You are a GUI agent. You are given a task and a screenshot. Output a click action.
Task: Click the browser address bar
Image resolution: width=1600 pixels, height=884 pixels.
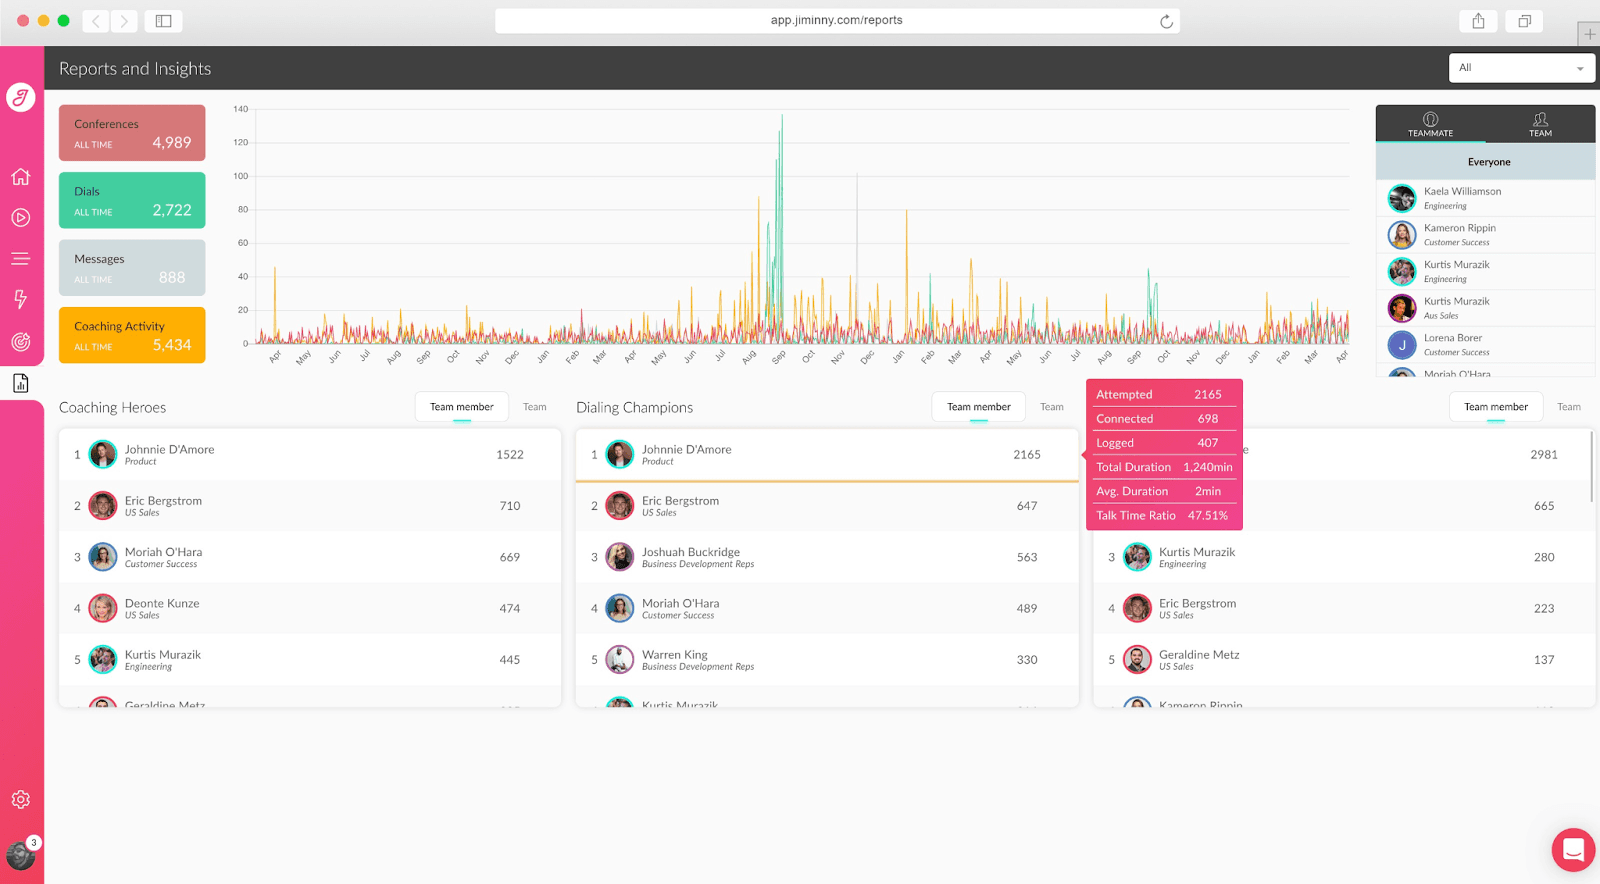[x=837, y=21]
